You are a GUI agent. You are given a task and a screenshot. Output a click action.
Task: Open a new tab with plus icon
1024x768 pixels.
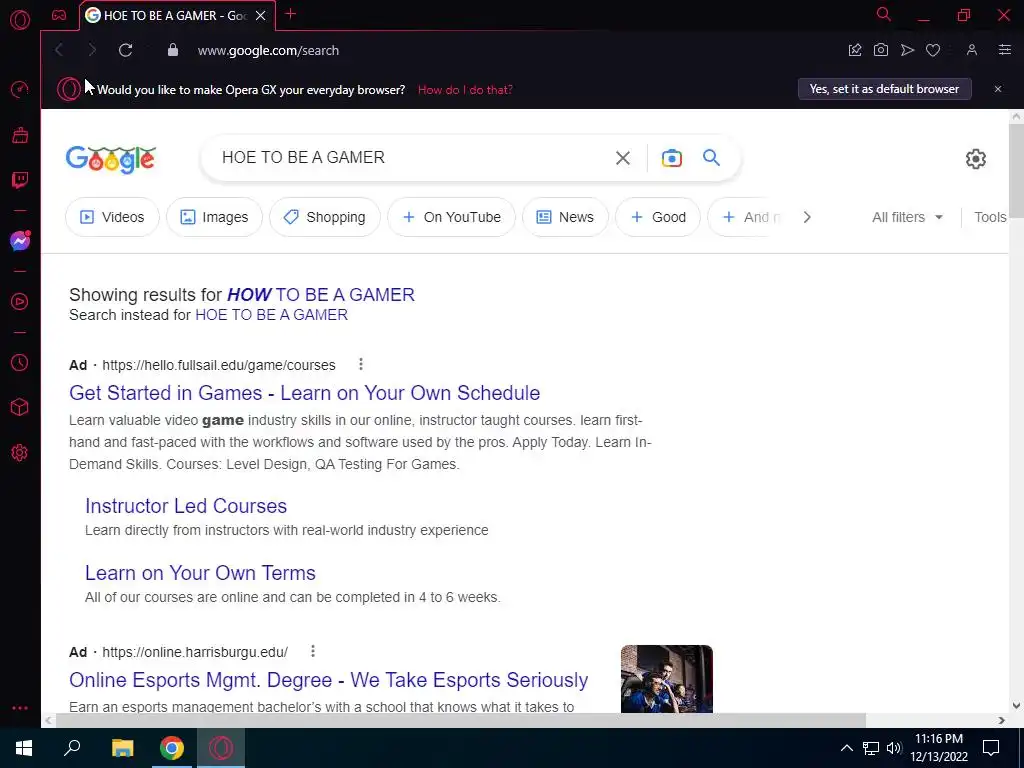point(291,14)
